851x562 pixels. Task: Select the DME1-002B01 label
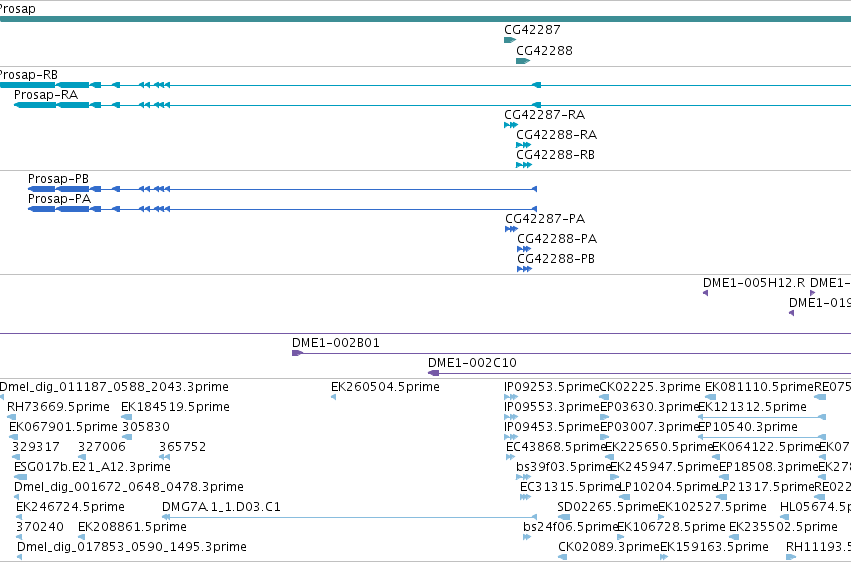(x=336, y=343)
